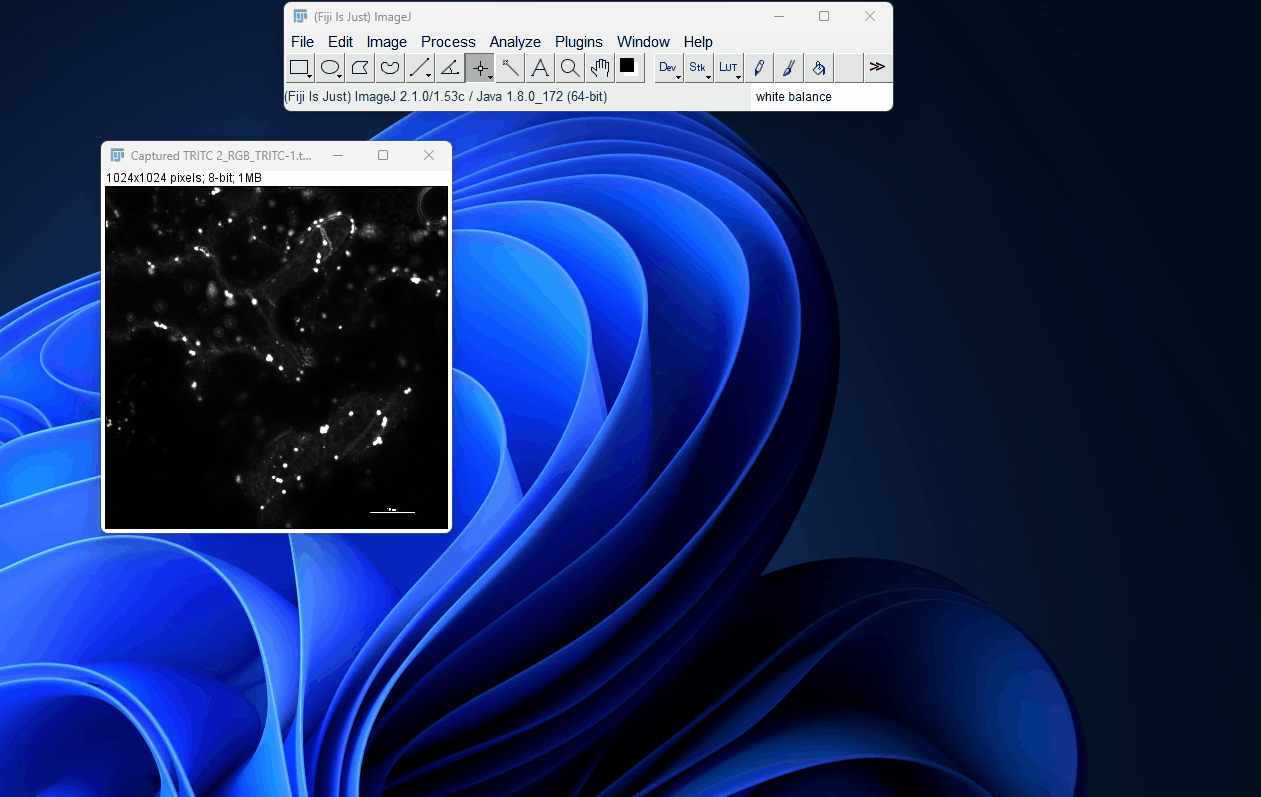Select the Hand scrolling tool

pyautogui.click(x=600, y=68)
